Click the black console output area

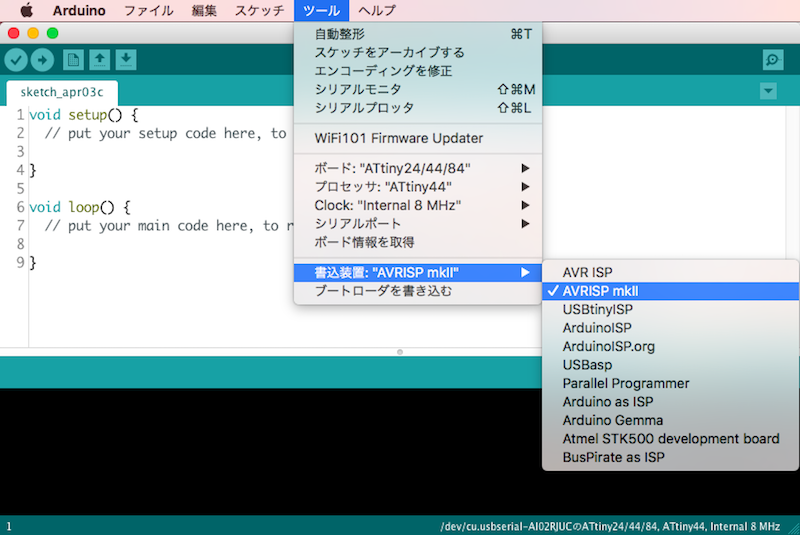270,451
